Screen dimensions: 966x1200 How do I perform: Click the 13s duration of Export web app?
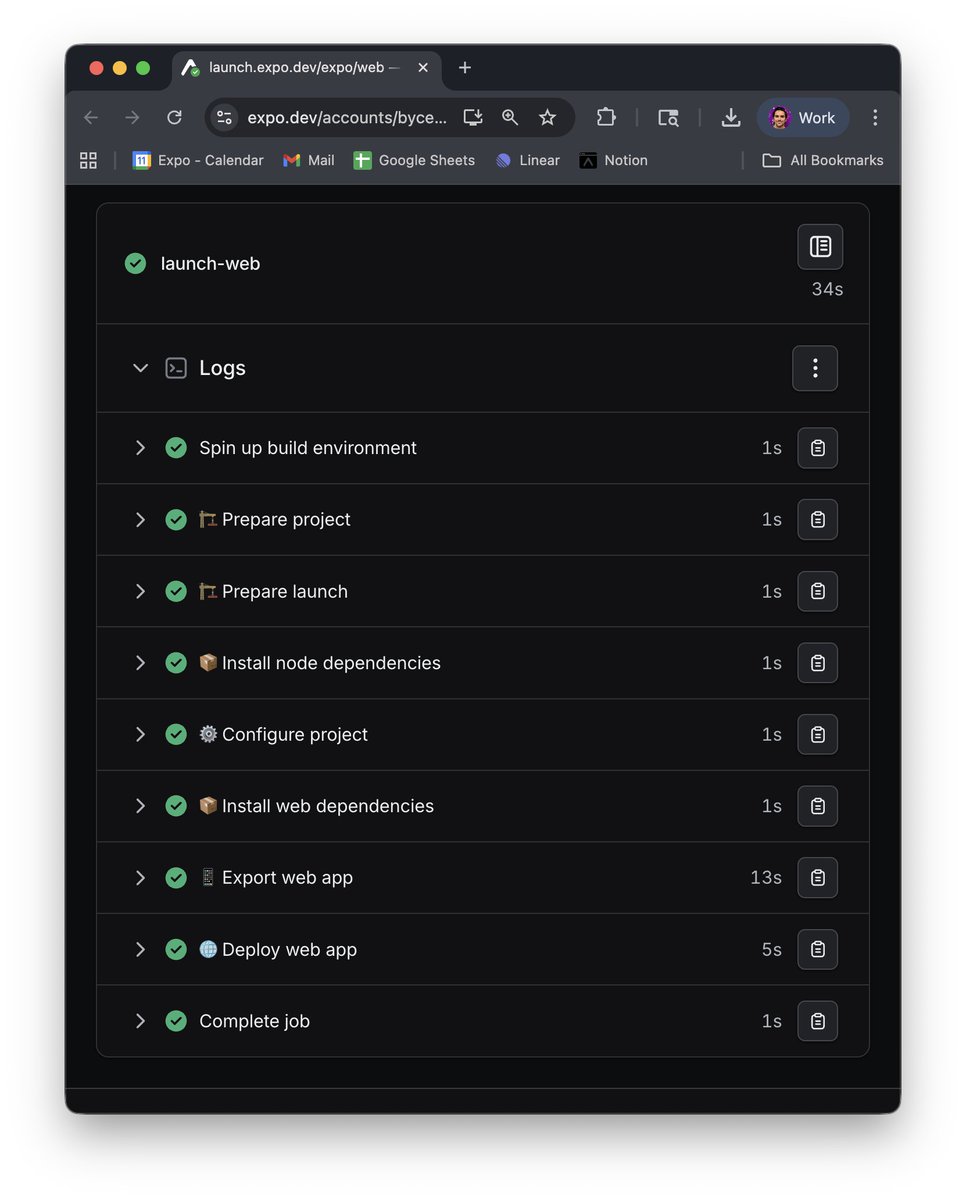[766, 878]
